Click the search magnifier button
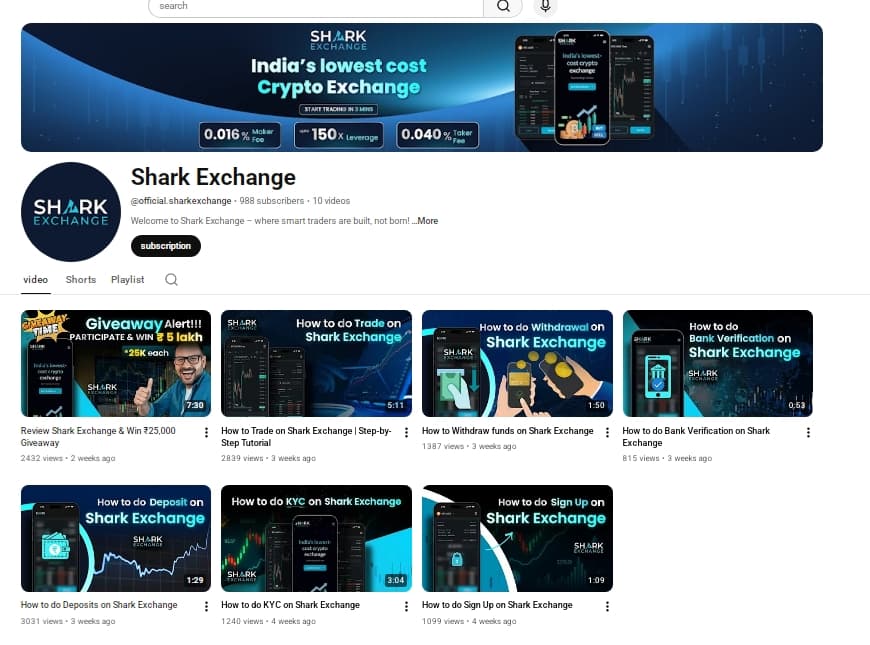The width and height of the screenshot is (870, 645). tap(503, 7)
